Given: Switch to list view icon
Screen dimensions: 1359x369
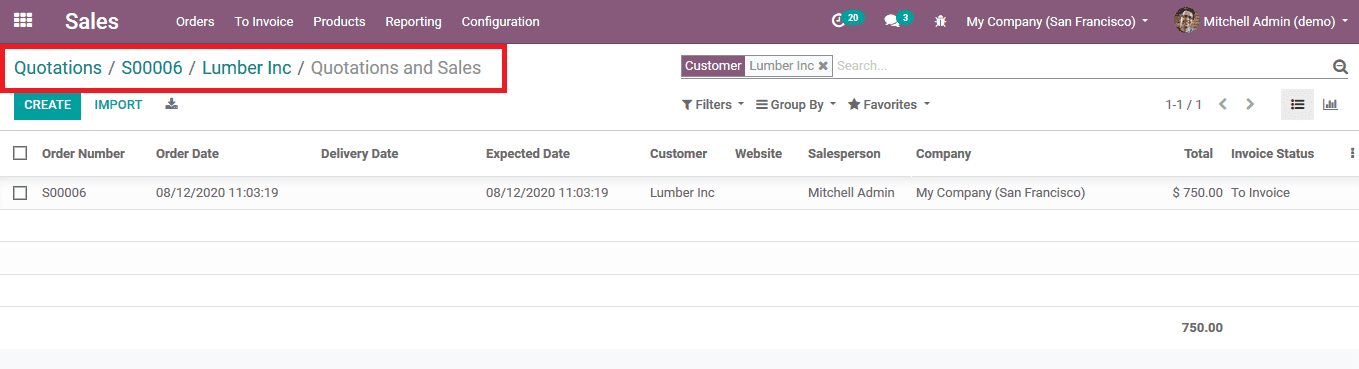Looking at the screenshot, I should point(1297,104).
